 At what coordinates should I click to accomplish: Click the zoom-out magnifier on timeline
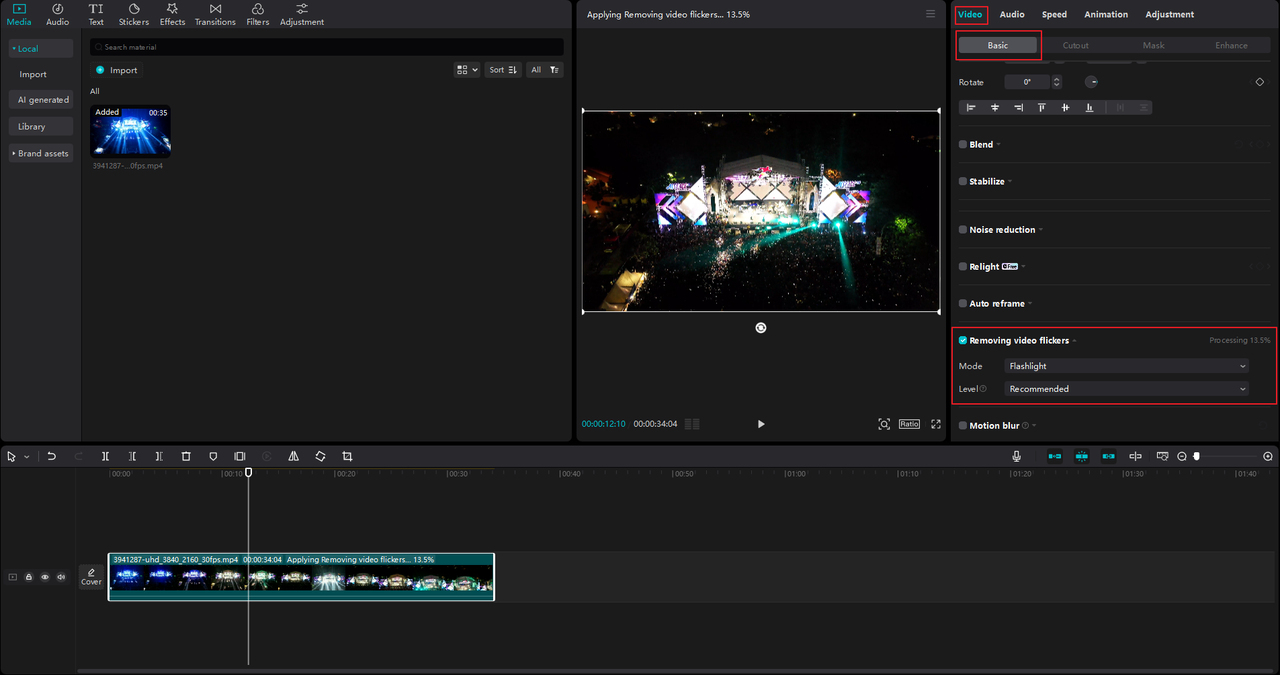(x=1182, y=456)
